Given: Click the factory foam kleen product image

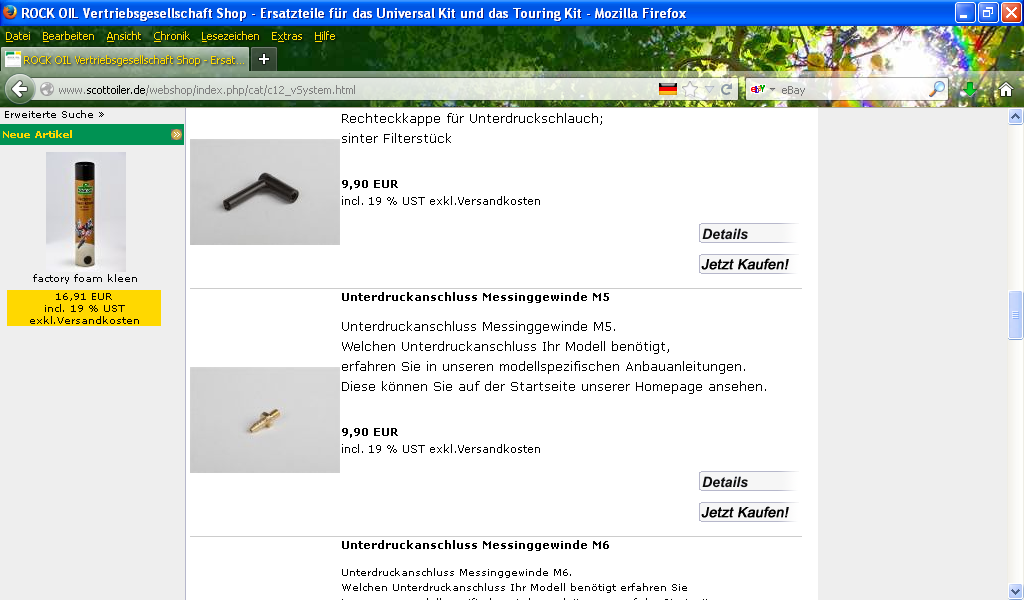Looking at the screenshot, I should [x=86, y=212].
